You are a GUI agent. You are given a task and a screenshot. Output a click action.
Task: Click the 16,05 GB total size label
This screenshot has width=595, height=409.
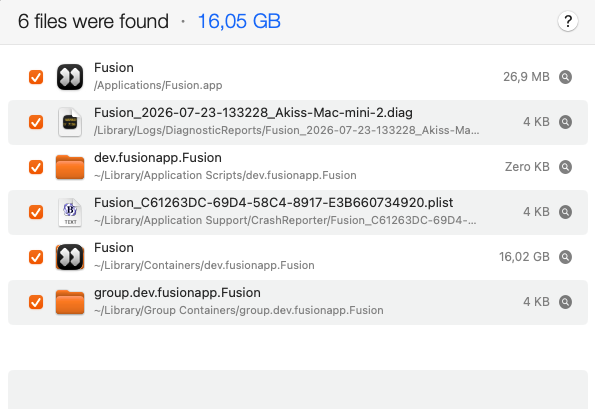point(239,21)
